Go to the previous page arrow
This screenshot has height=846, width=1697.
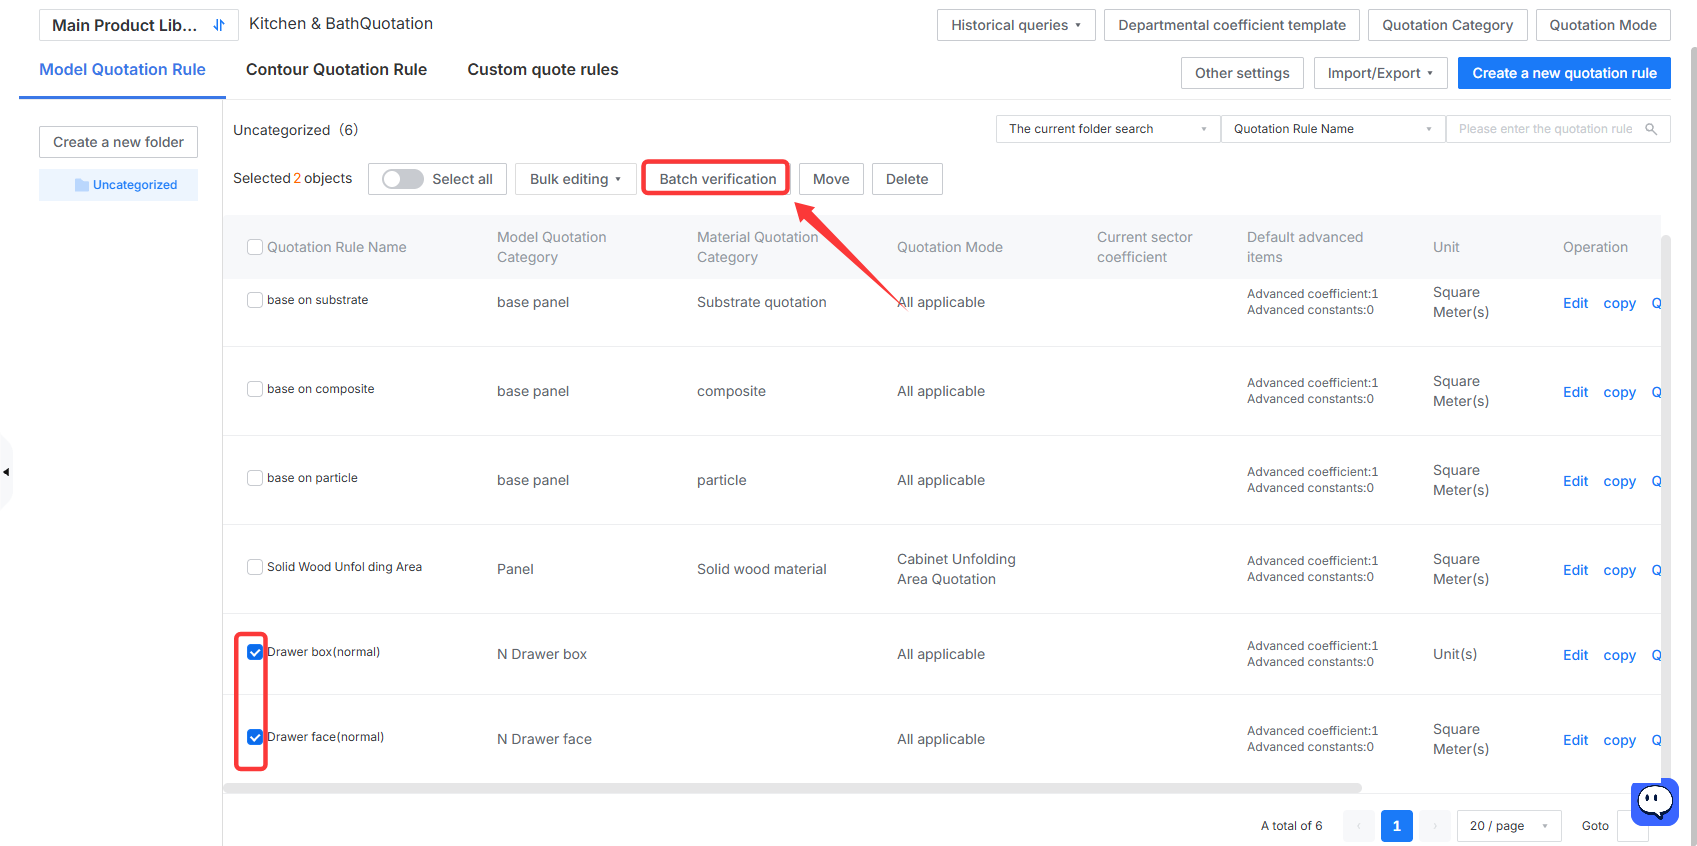click(x=1359, y=826)
